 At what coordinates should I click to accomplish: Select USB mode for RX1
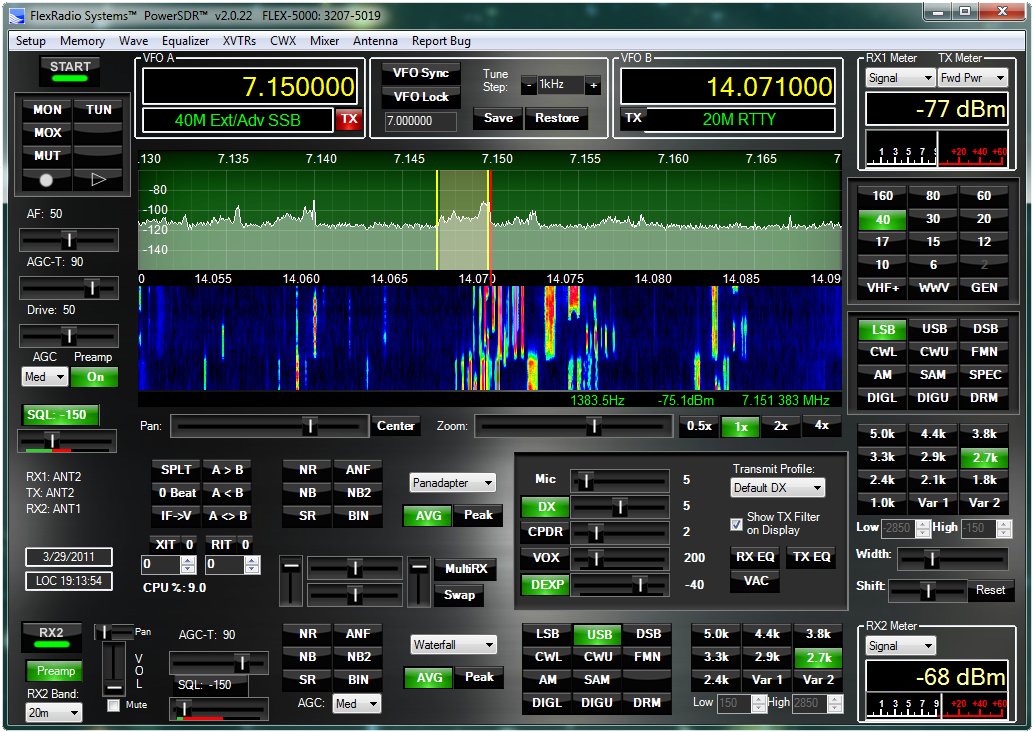934,329
